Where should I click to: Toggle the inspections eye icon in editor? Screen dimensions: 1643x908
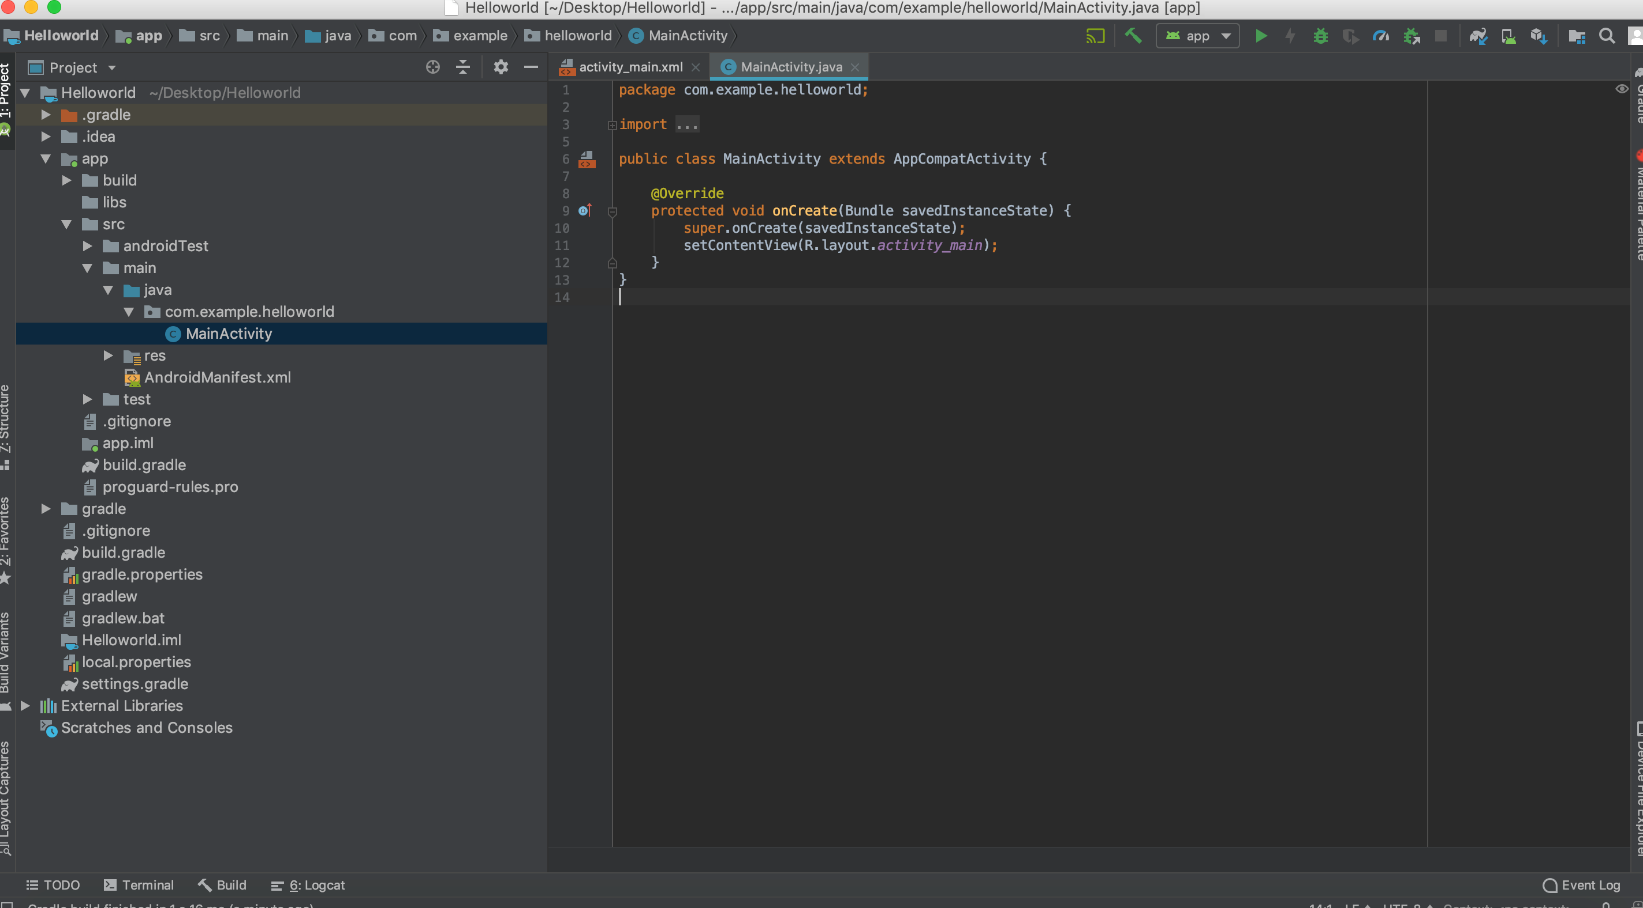coord(1622,89)
